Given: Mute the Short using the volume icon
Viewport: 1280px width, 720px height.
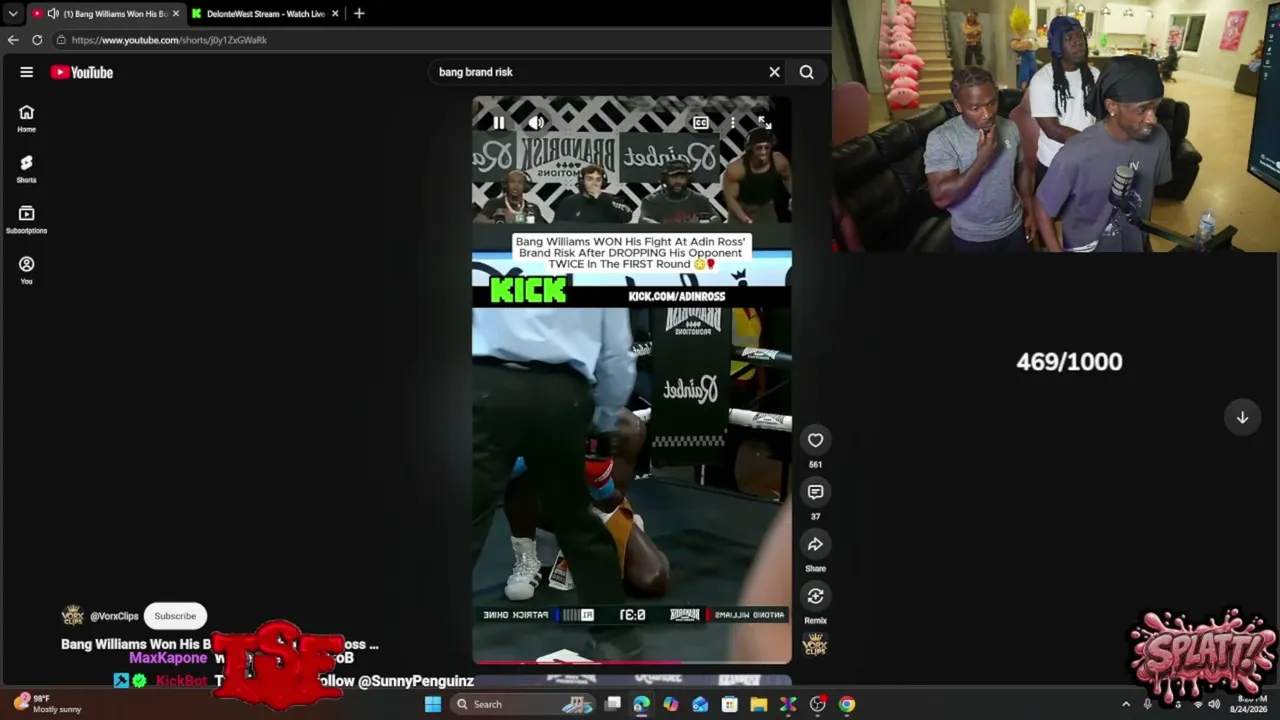Looking at the screenshot, I should tap(536, 123).
